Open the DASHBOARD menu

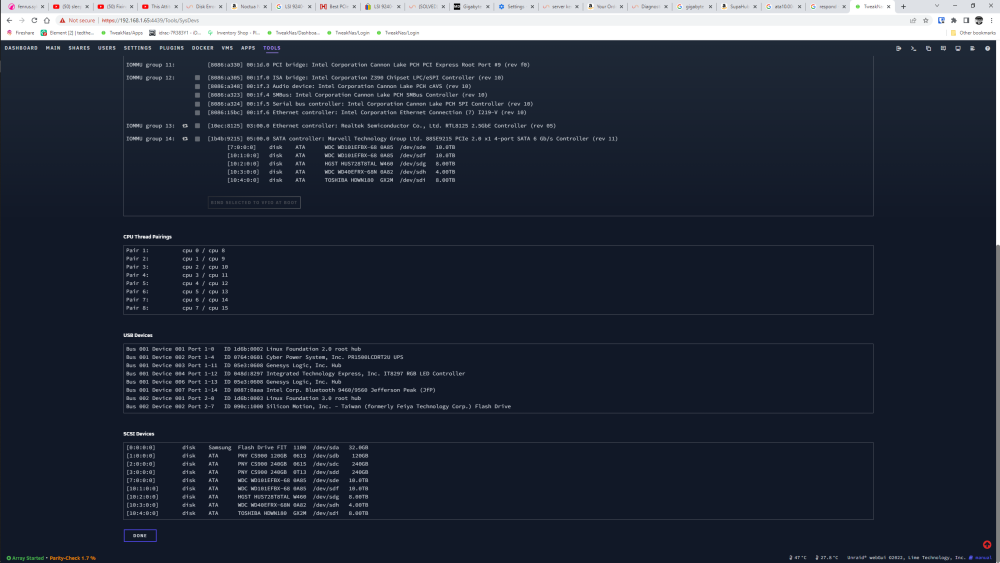tap(21, 48)
